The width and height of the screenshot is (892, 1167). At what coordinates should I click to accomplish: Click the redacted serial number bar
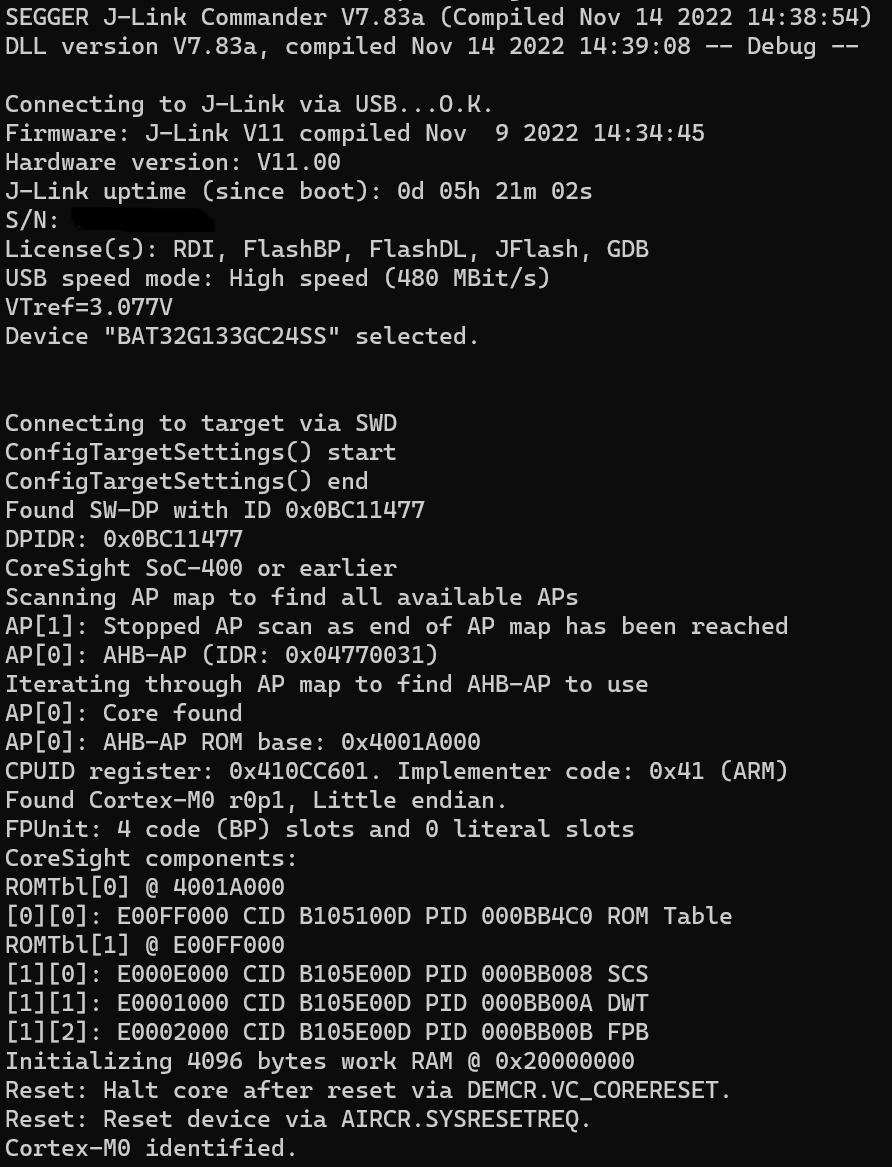[142, 220]
